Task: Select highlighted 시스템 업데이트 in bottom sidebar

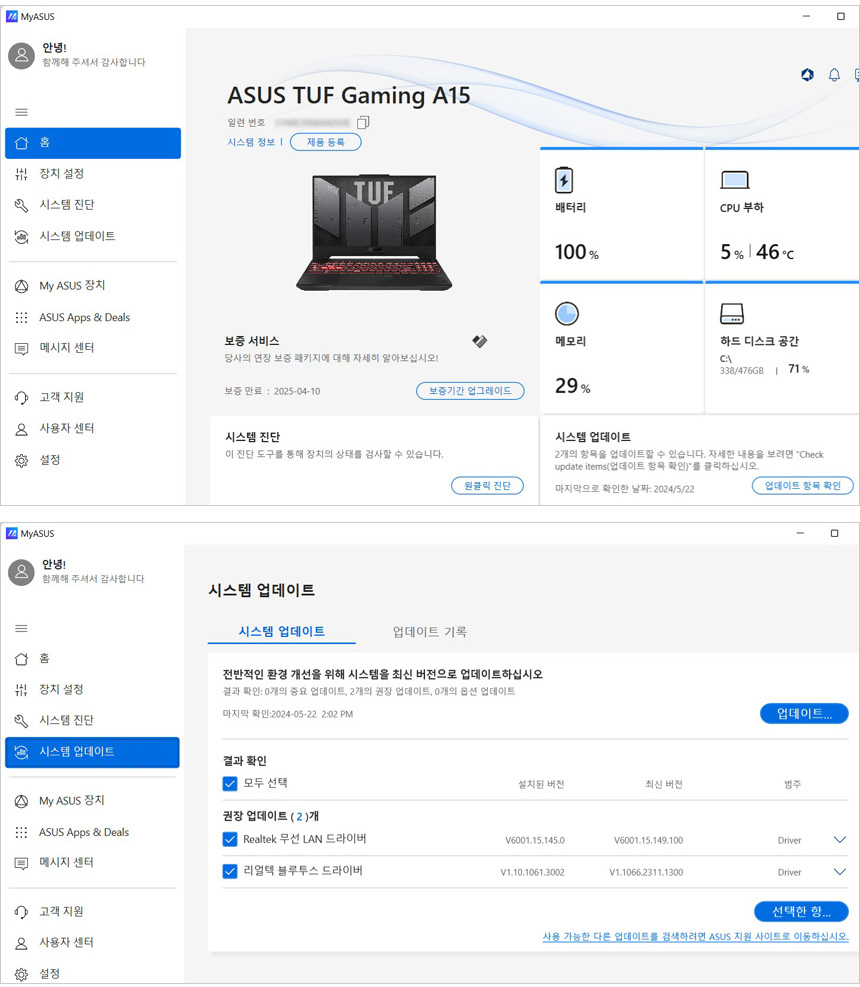Action: (93, 752)
